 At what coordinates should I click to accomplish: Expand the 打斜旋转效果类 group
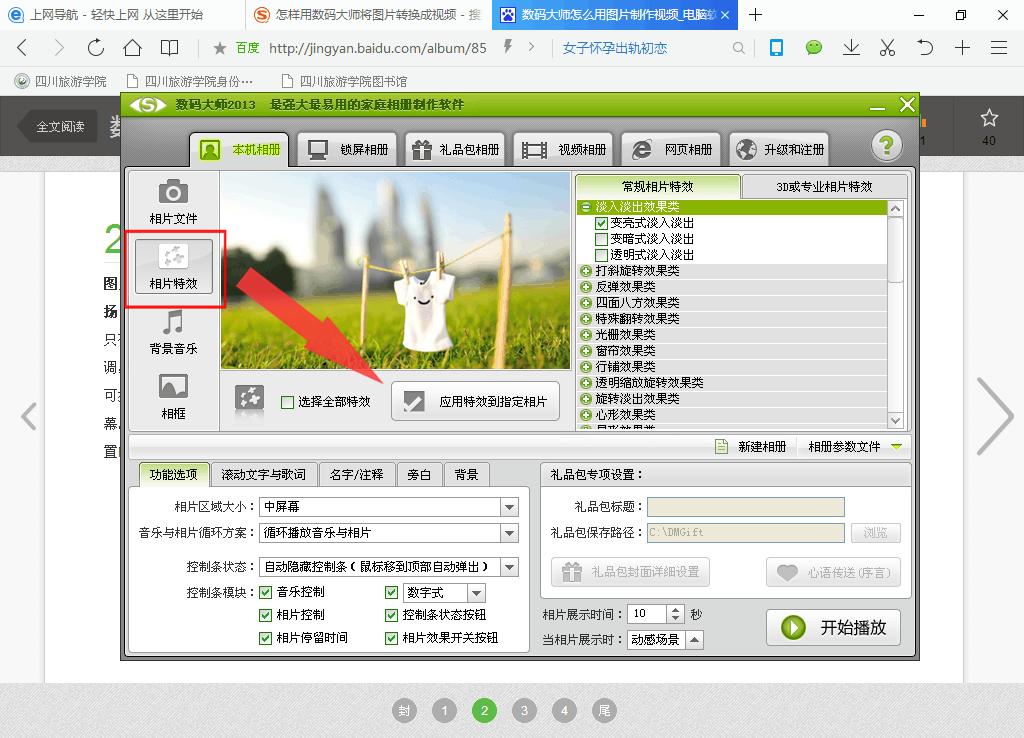click(586, 271)
